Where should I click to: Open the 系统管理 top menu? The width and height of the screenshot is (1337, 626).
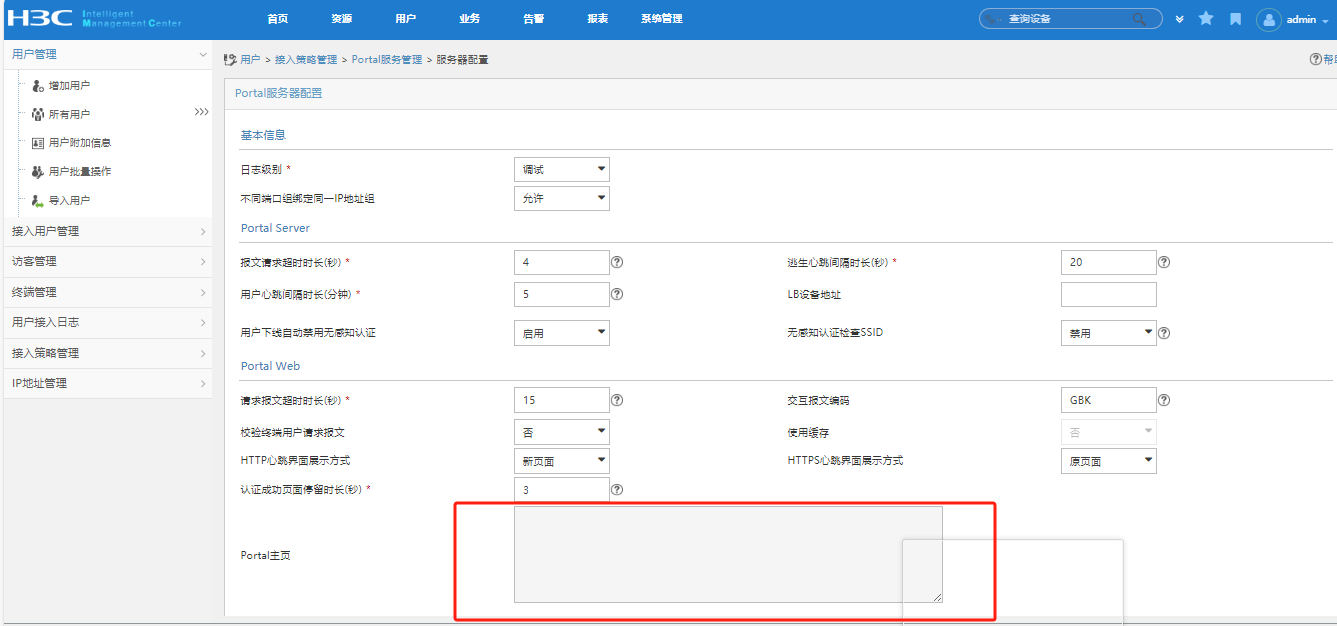(662, 19)
